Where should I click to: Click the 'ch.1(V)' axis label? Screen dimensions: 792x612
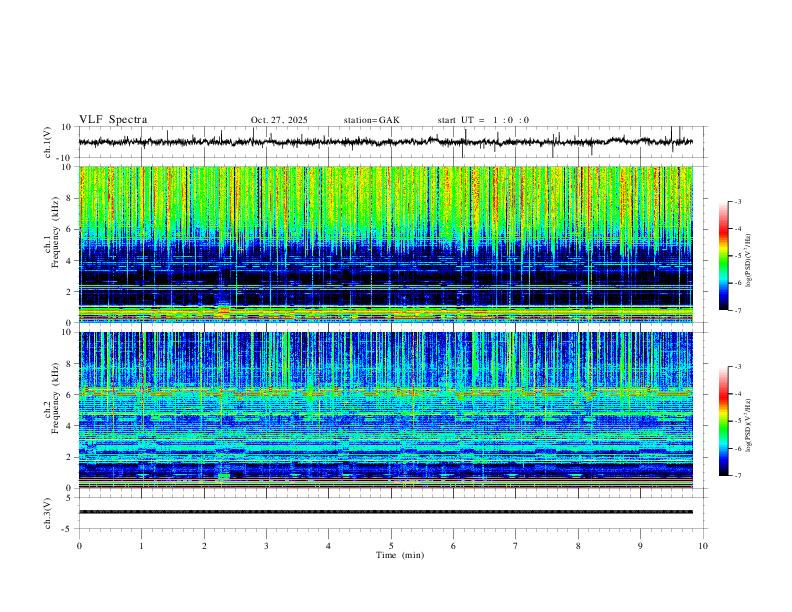tap(48, 142)
